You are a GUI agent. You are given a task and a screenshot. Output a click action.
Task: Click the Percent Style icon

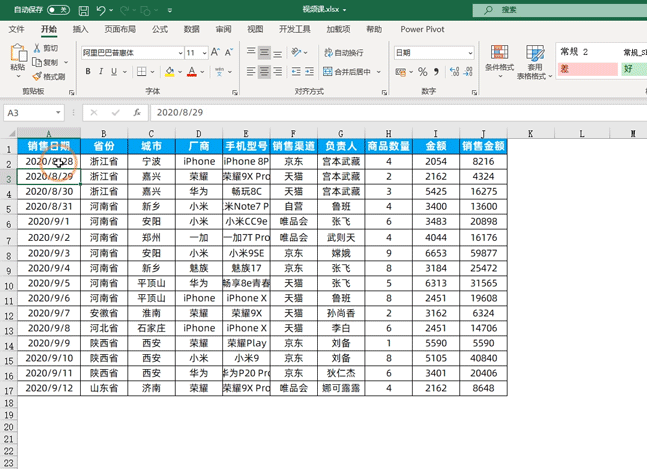(x=423, y=72)
